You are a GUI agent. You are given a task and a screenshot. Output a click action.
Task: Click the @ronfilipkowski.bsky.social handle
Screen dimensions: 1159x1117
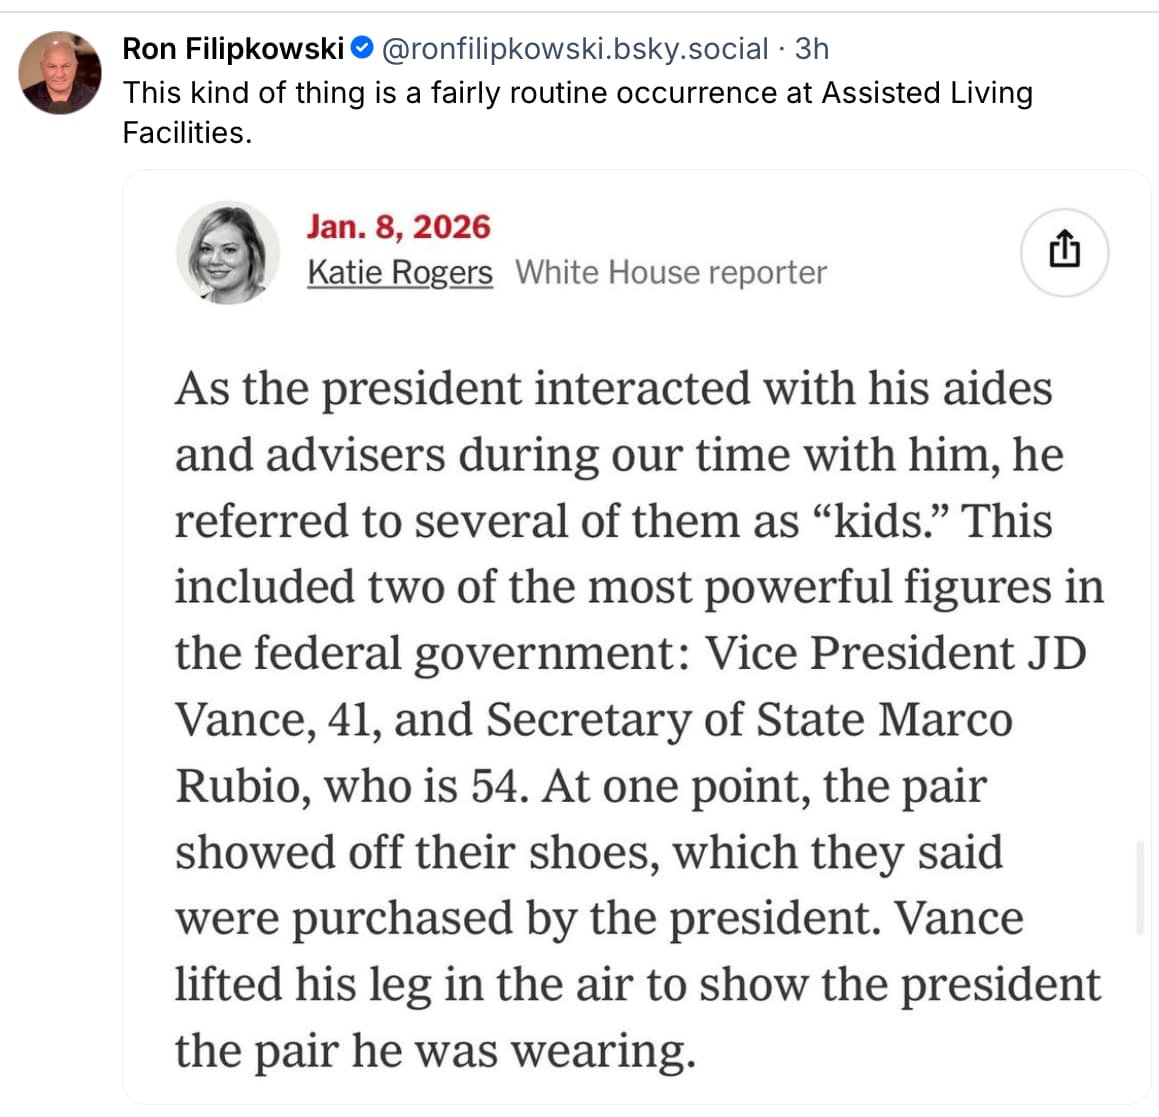576,48
